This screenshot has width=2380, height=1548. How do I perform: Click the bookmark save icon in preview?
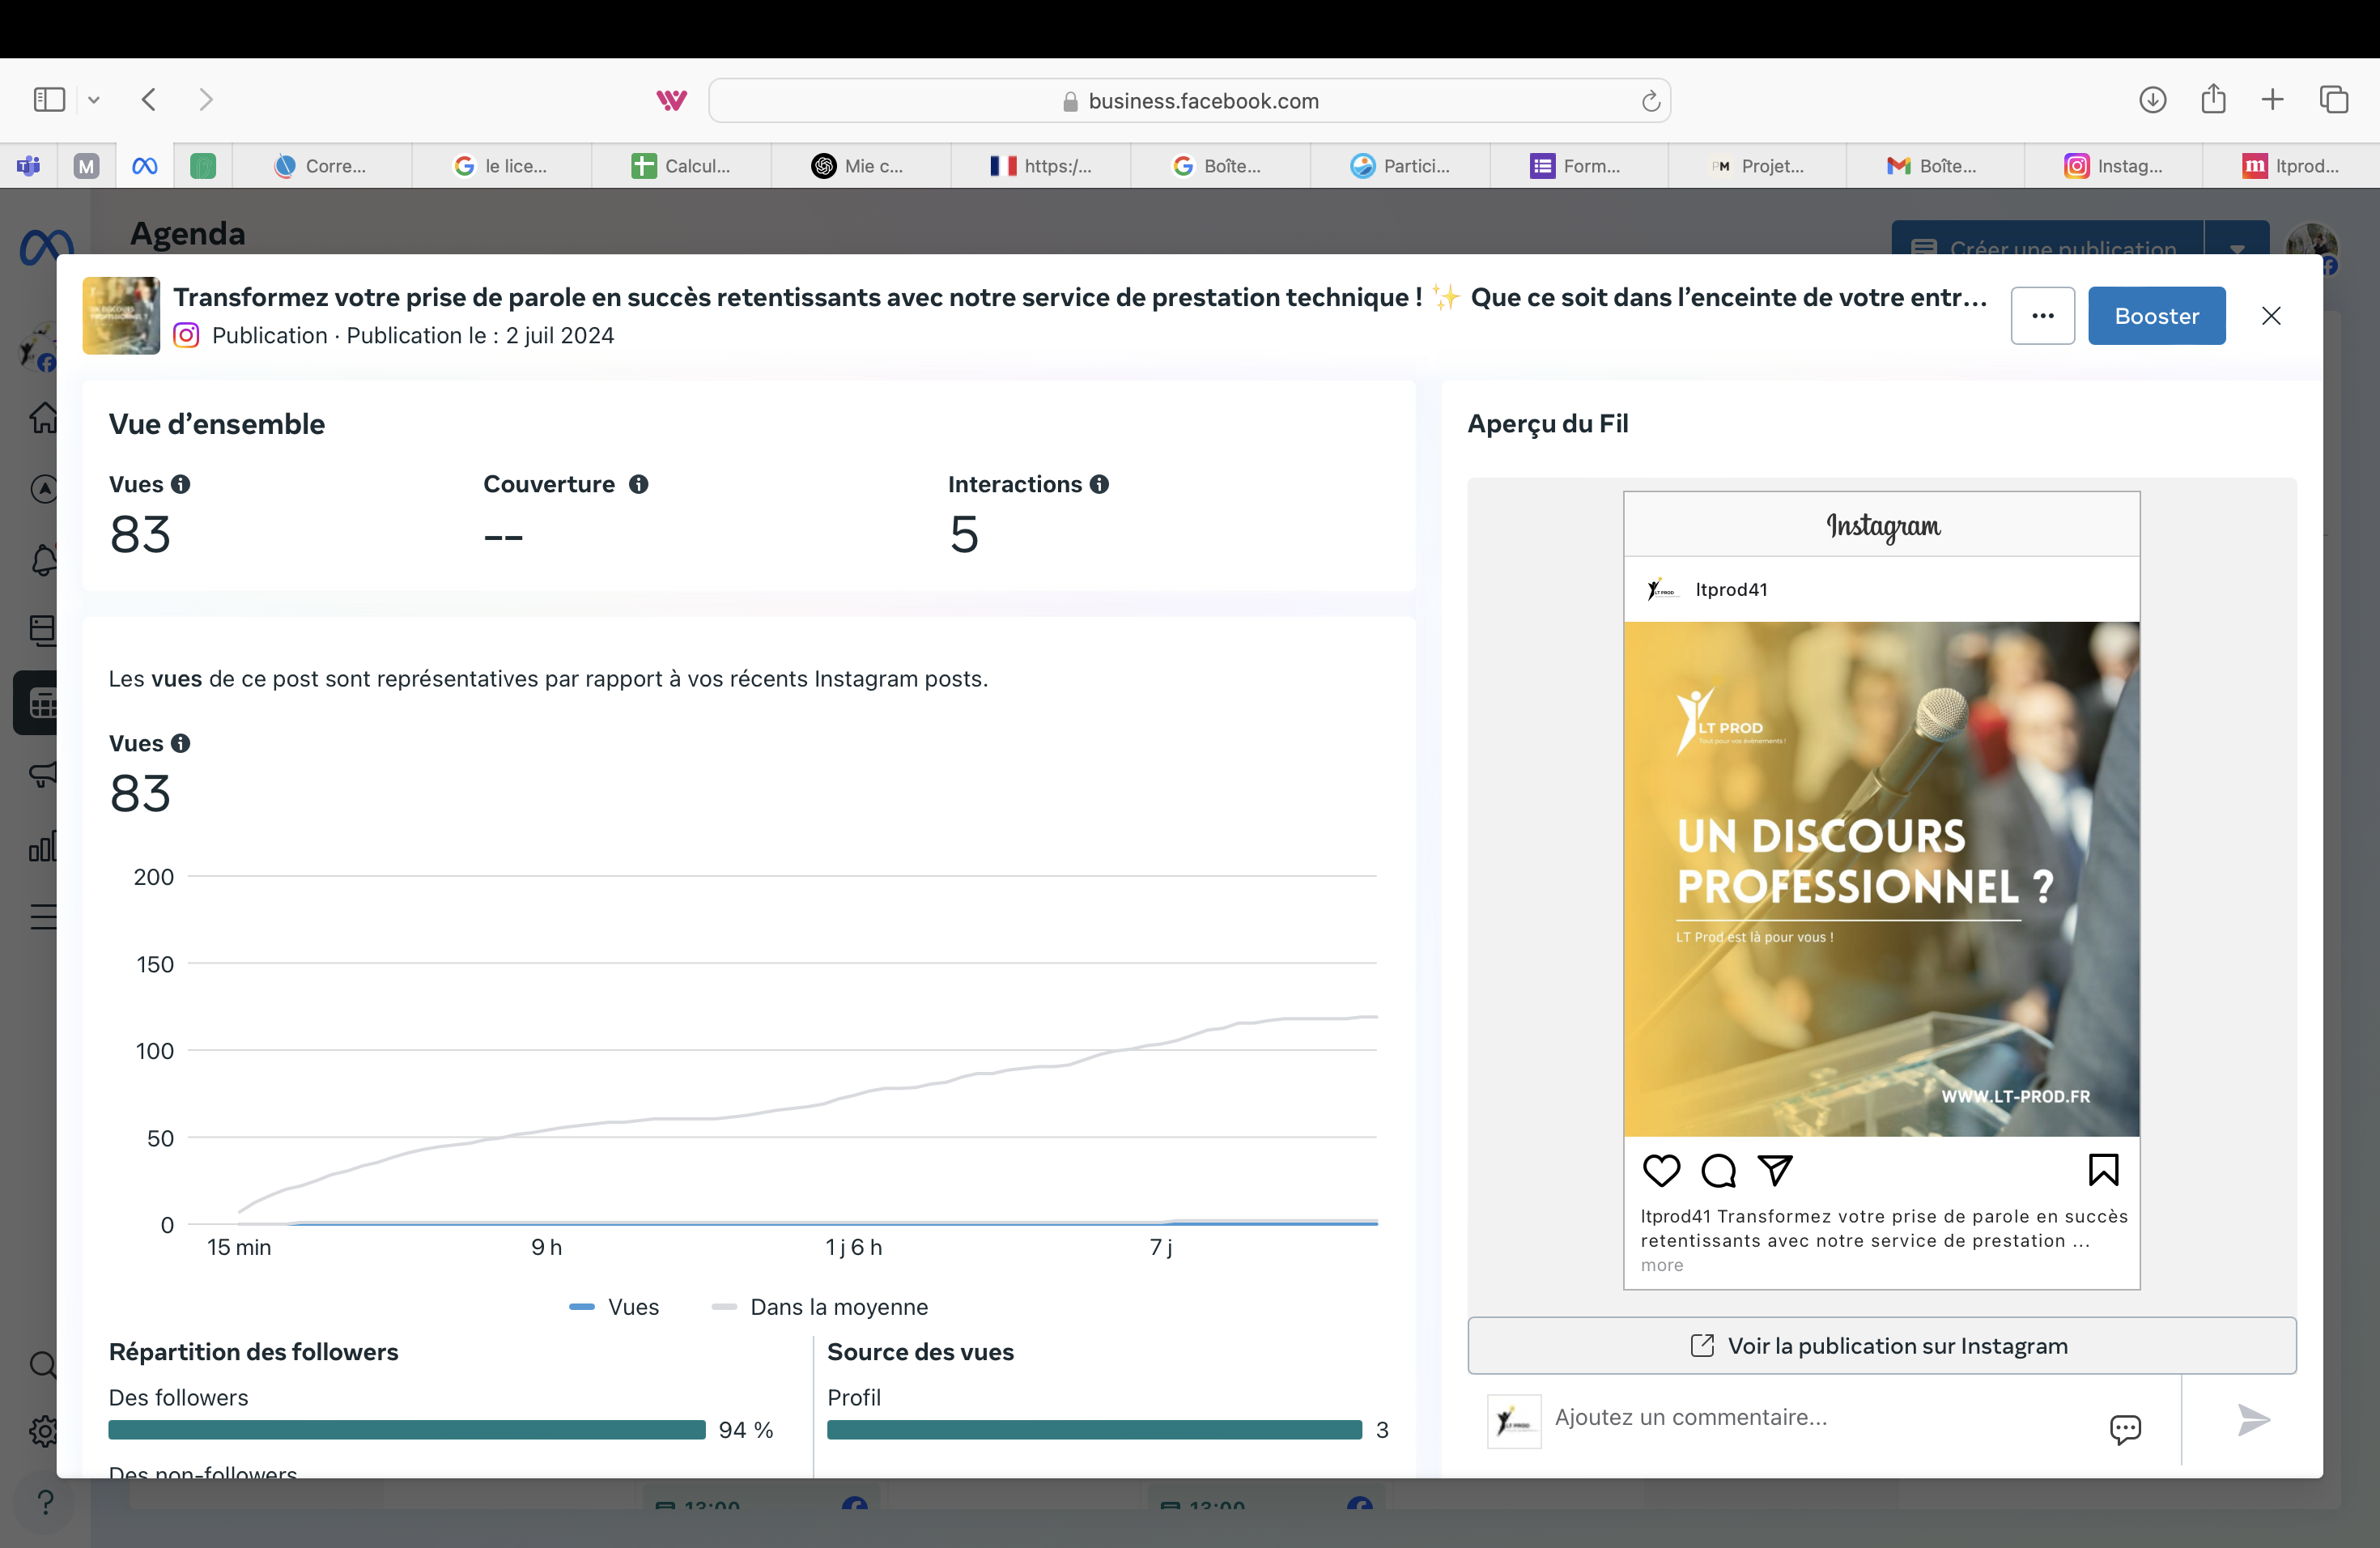[2102, 1170]
